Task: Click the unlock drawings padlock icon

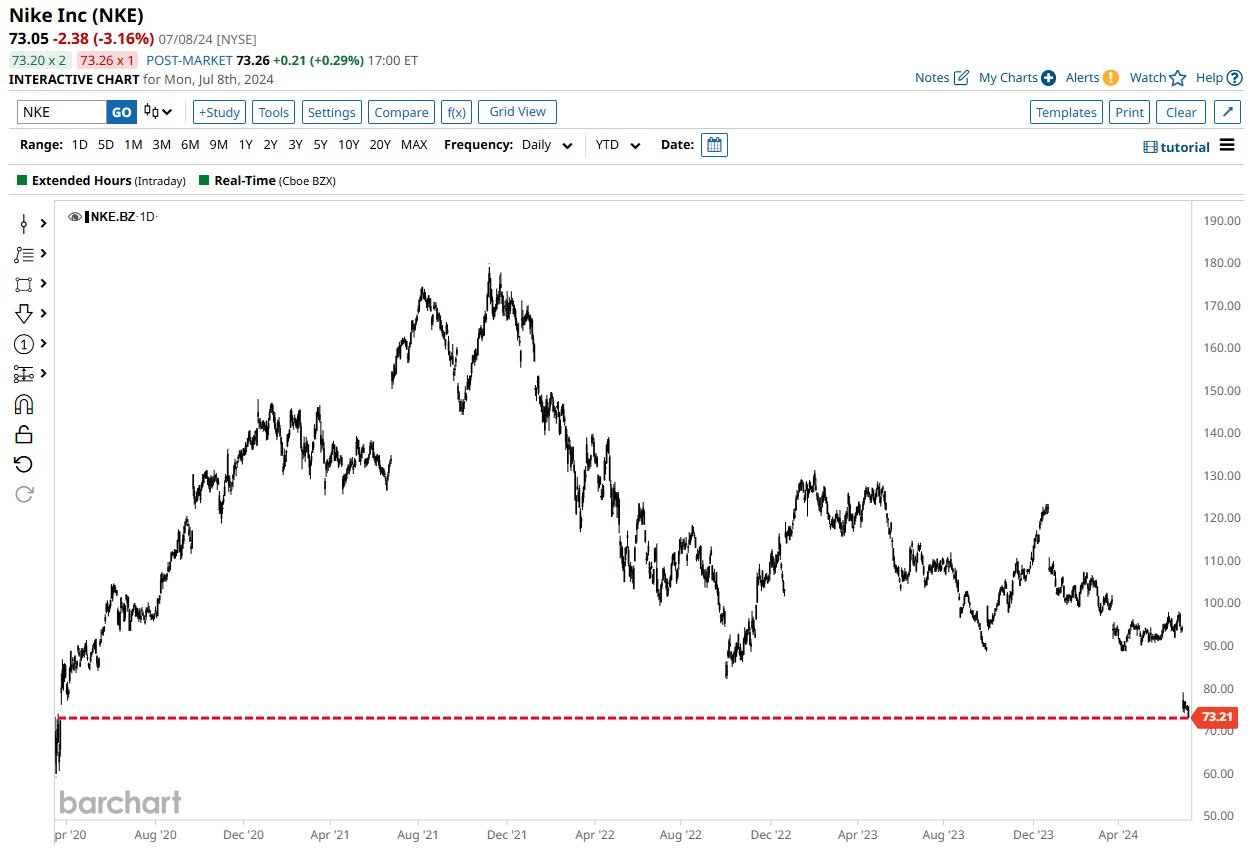Action: pyautogui.click(x=24, y=434)
